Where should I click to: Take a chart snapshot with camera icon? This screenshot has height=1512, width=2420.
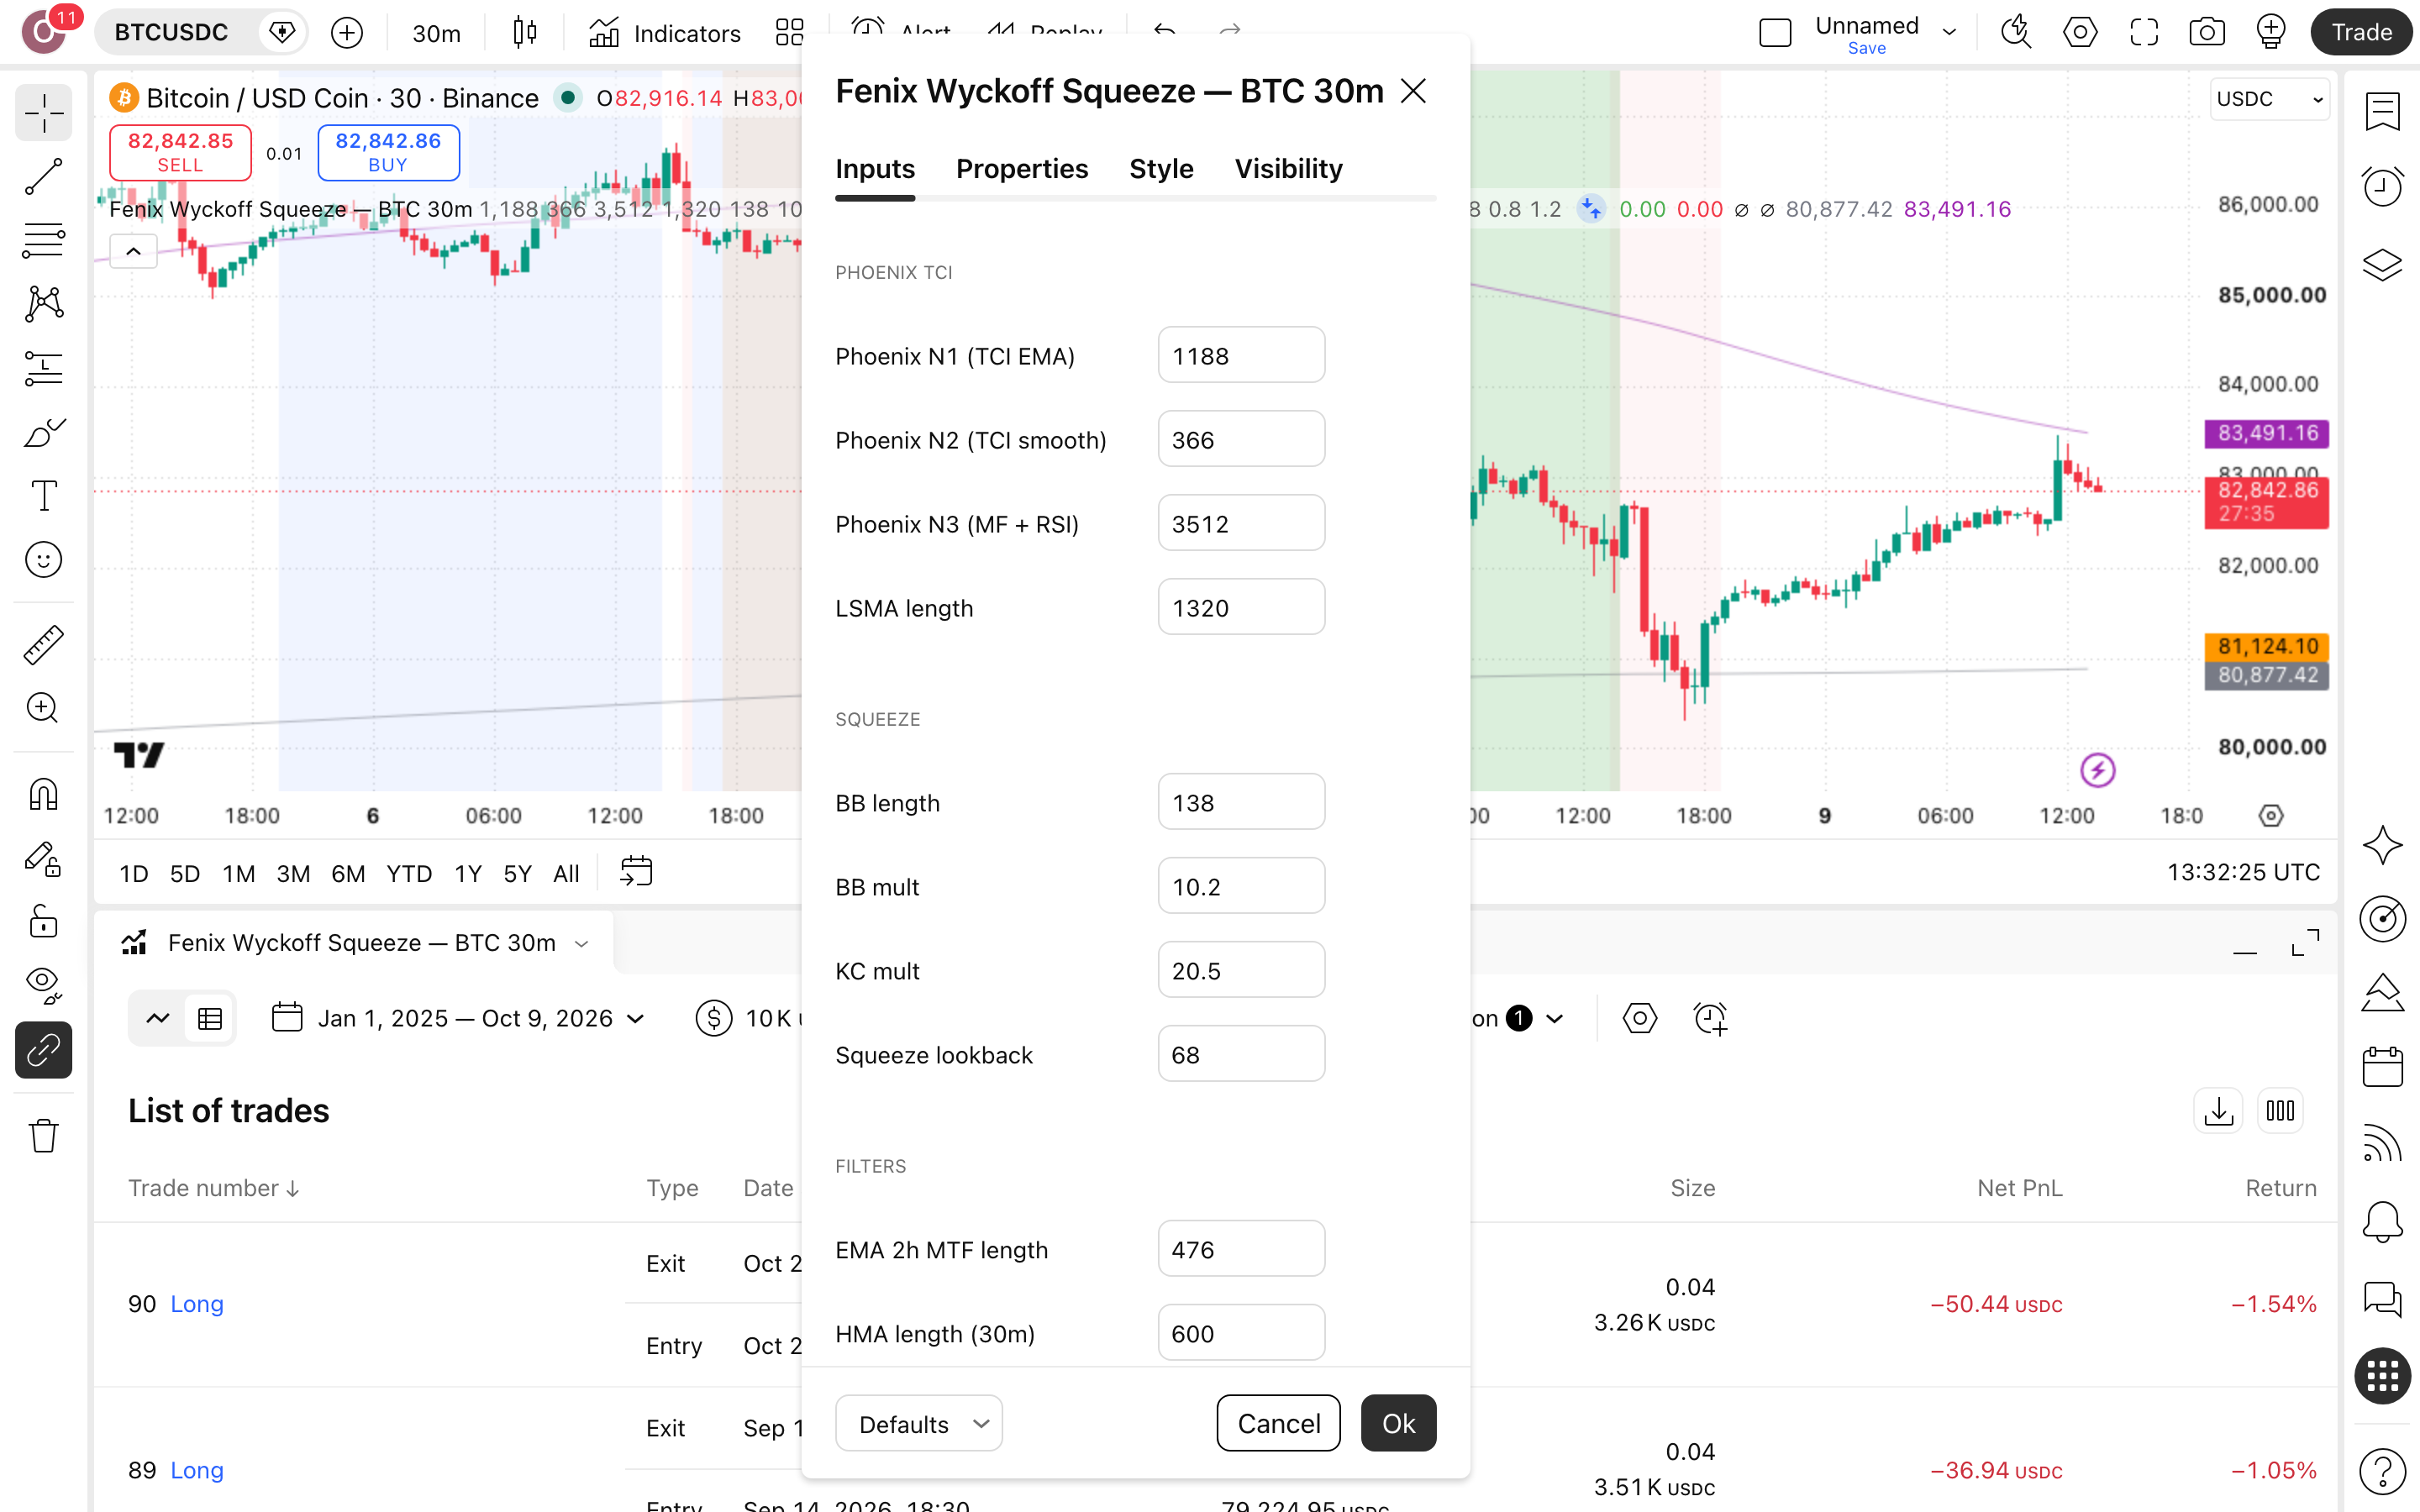(2207, 32)
